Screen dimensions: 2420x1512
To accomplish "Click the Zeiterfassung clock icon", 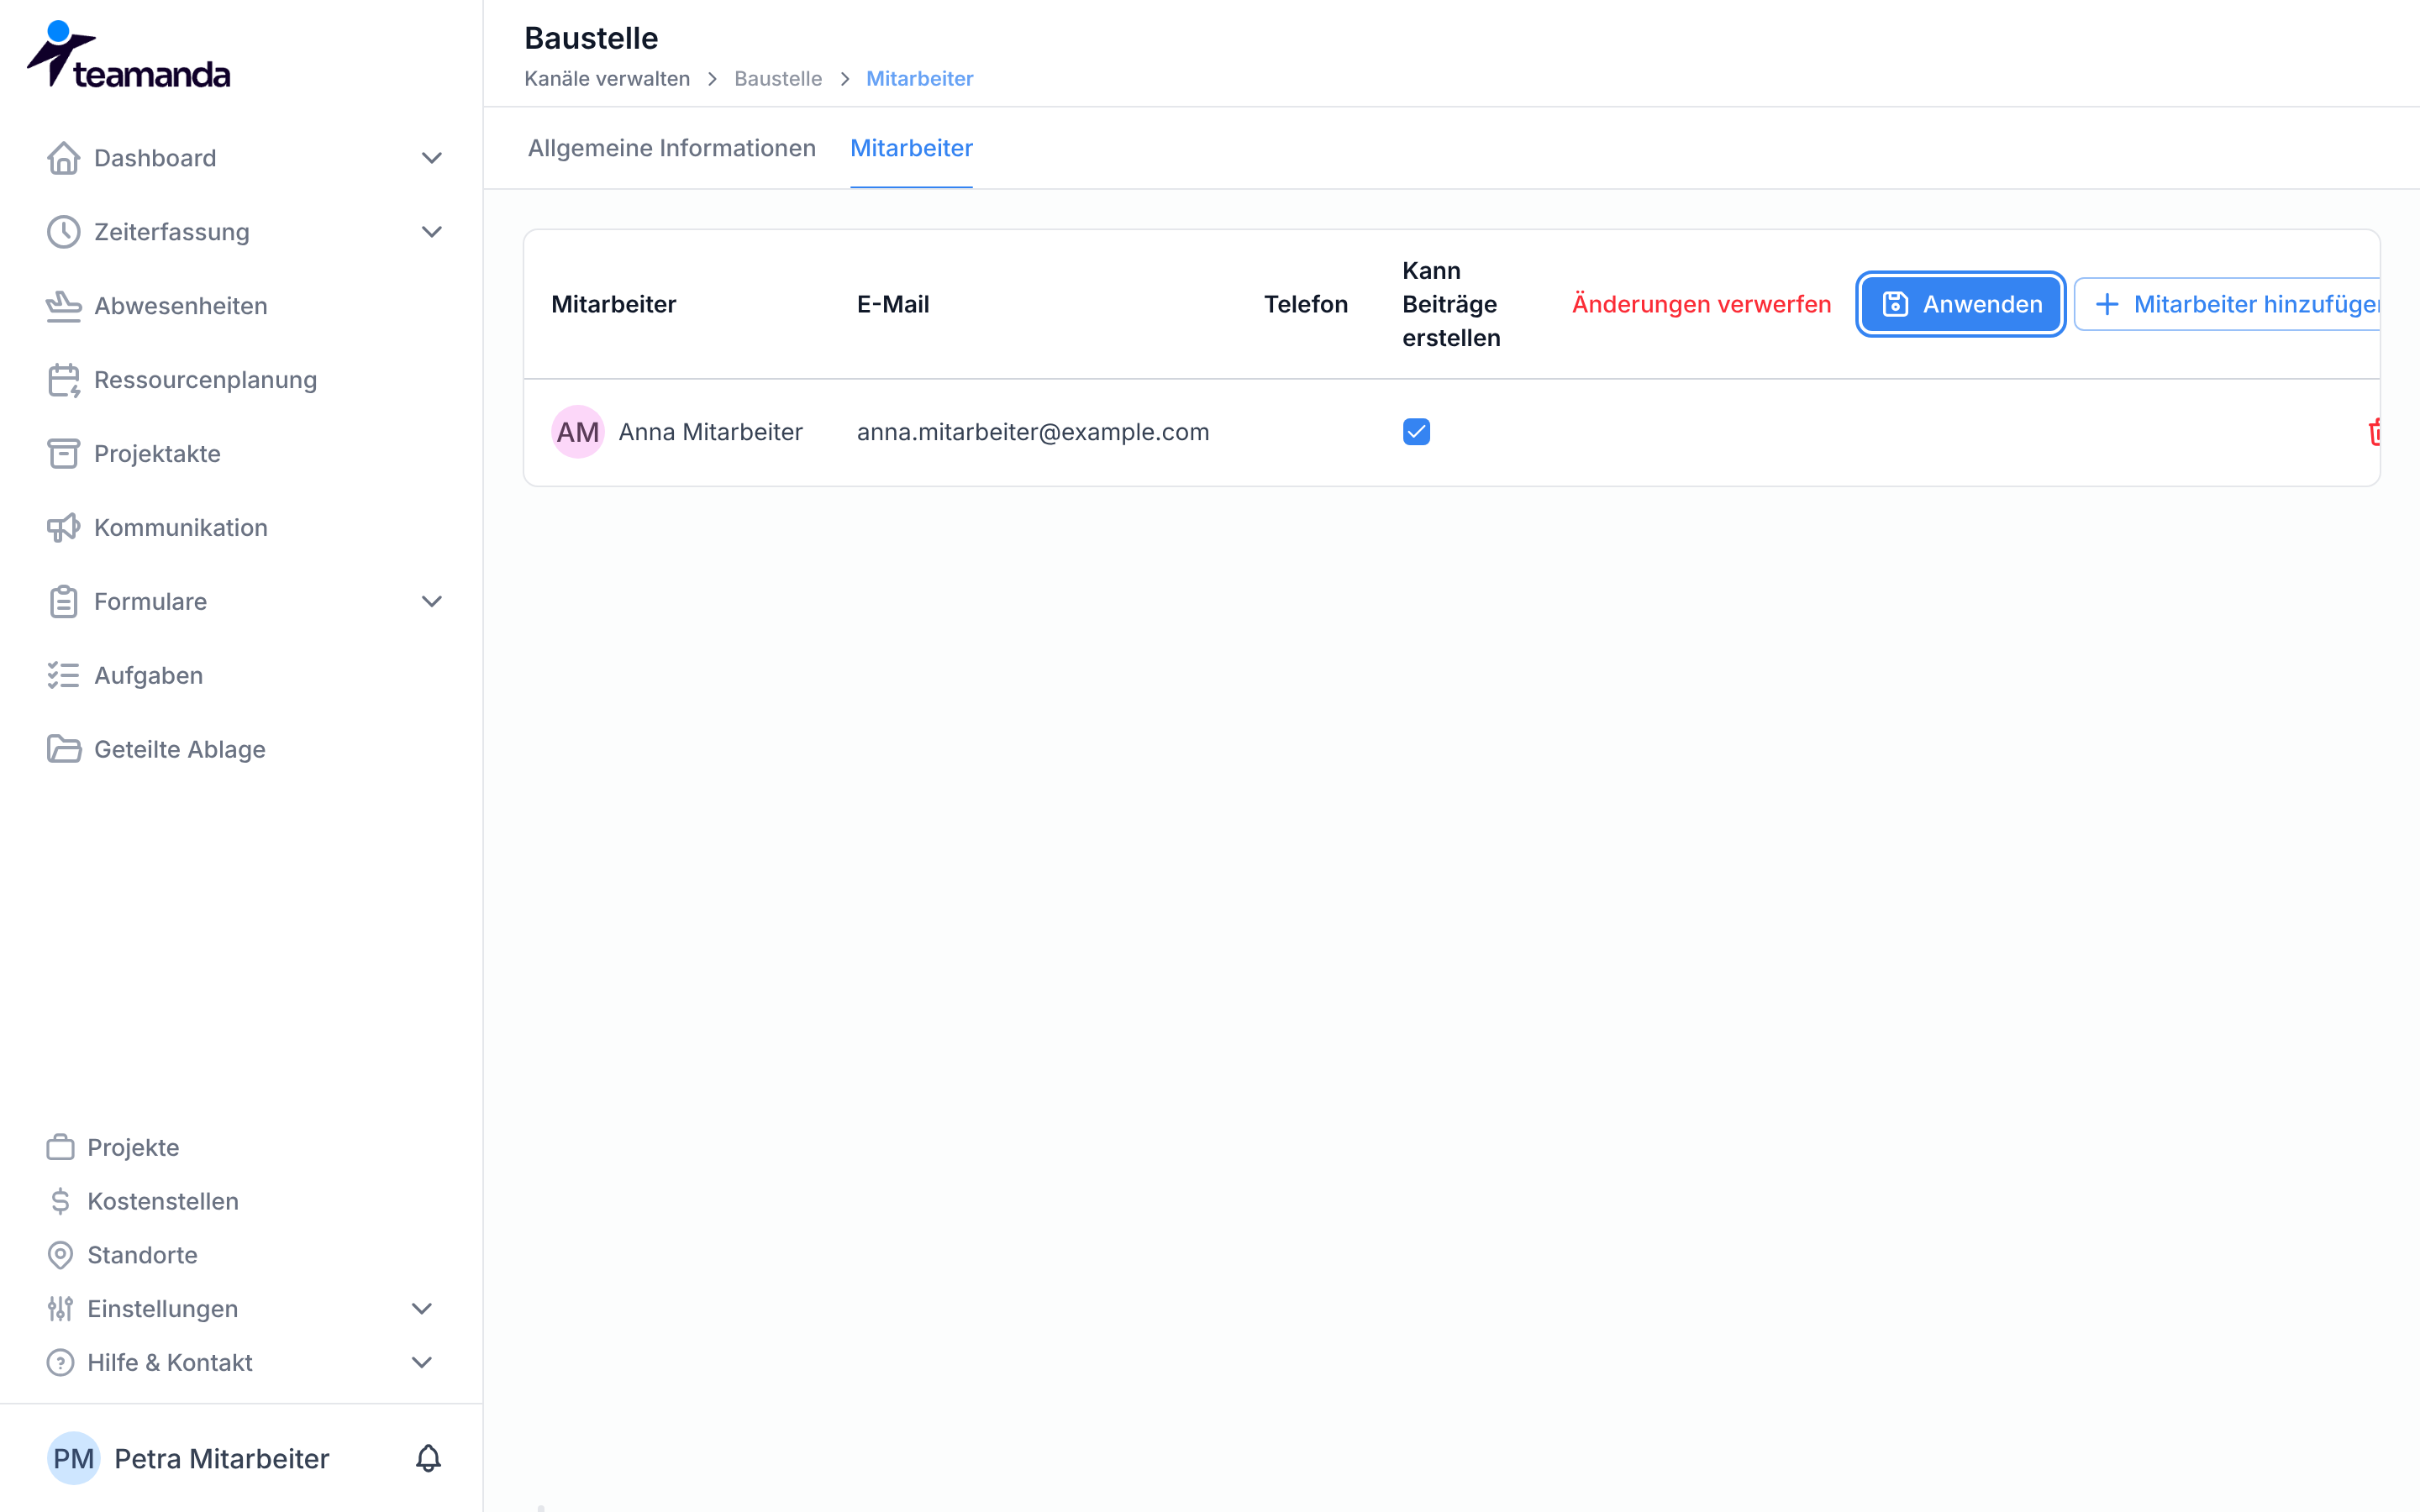I will [x=64, y=232].
